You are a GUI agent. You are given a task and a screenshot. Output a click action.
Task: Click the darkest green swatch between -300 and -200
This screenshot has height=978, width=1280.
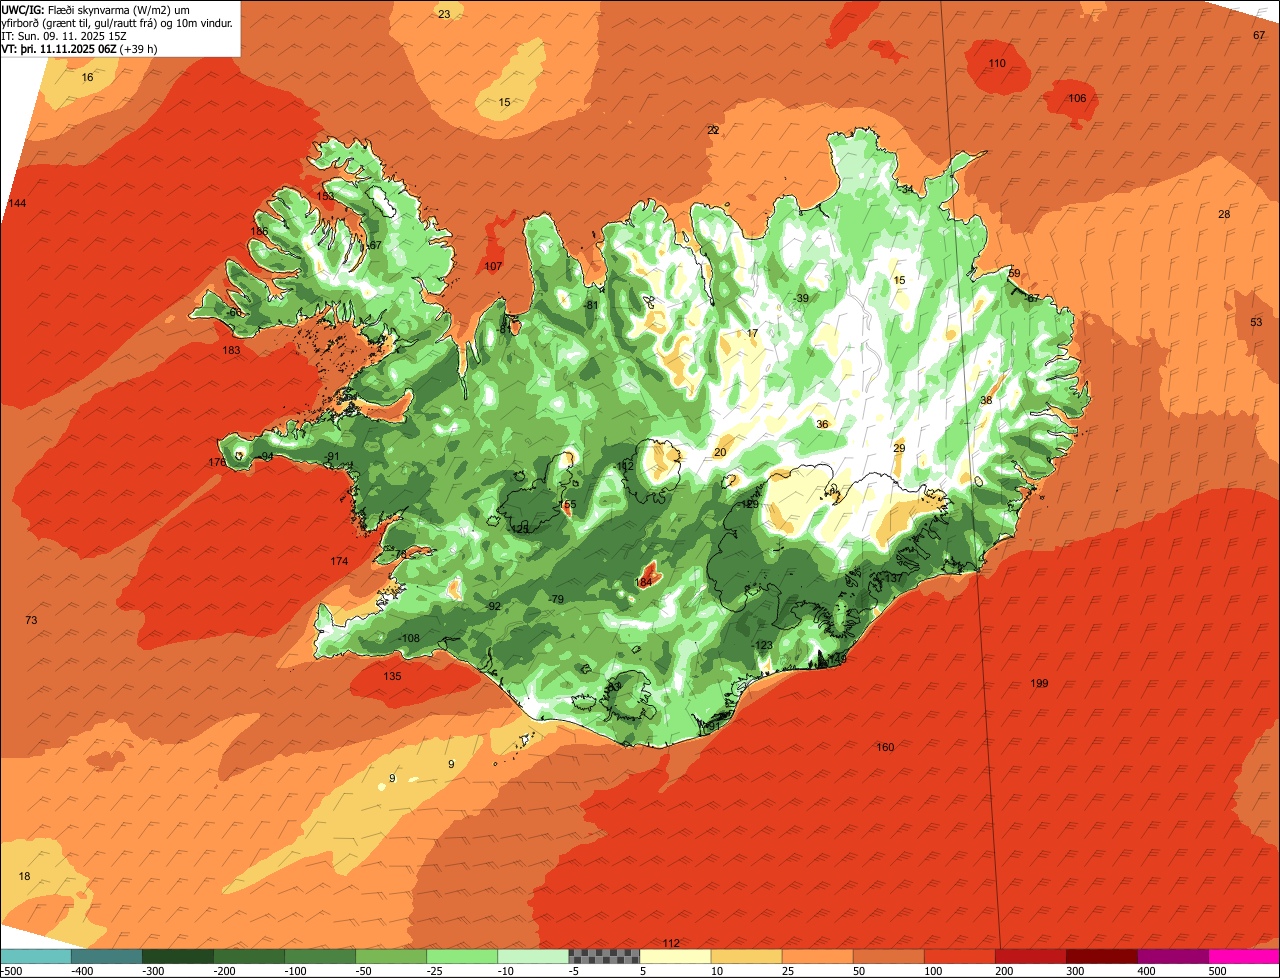pyautogui.click(x=177, y=956)
